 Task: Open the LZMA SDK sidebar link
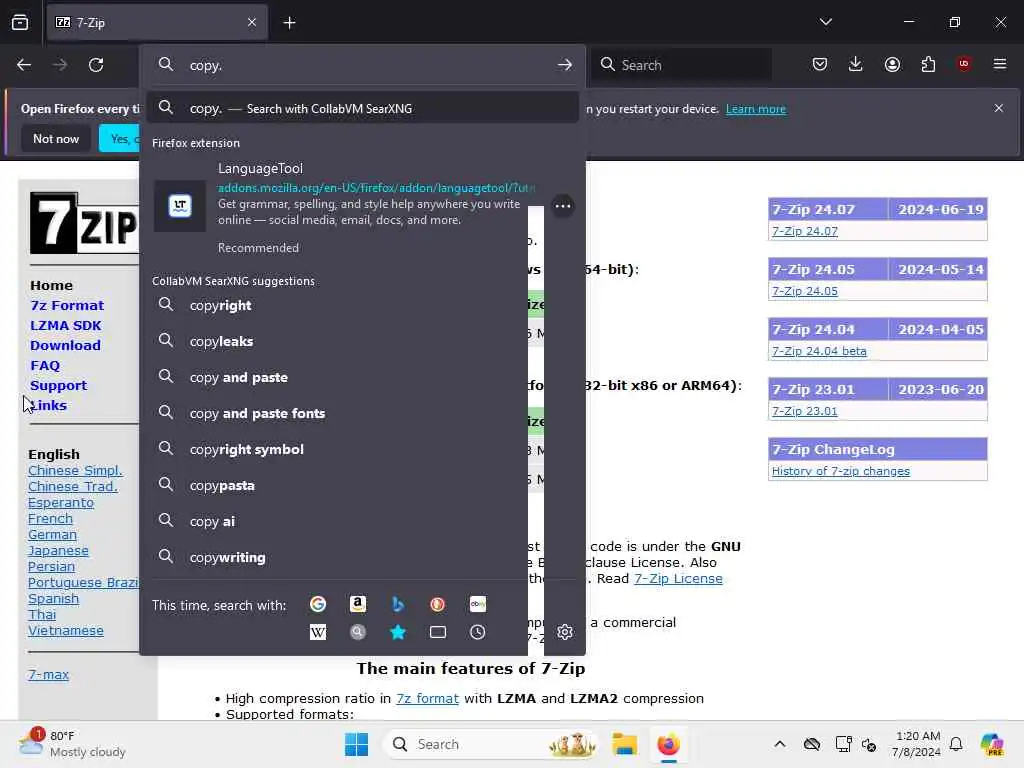(65, 325)
